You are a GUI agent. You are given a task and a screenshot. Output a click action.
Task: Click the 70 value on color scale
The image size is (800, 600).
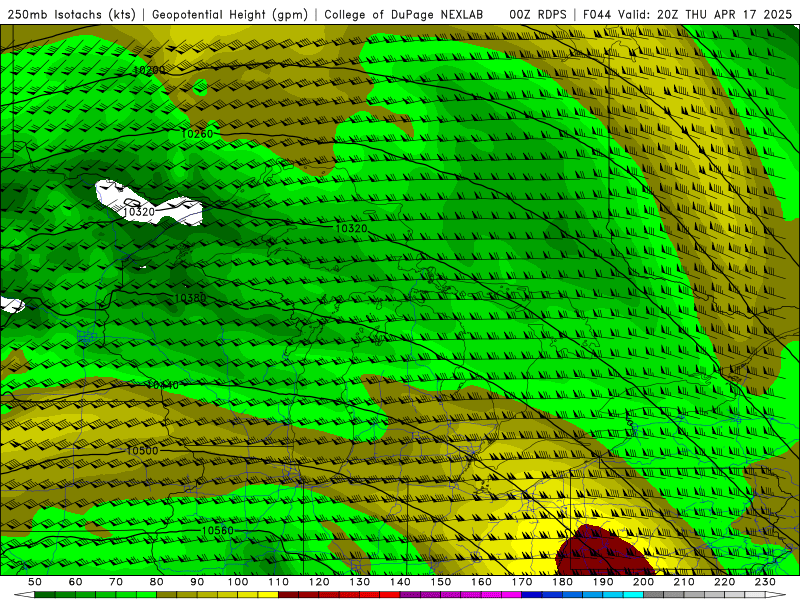coord(116,582)
